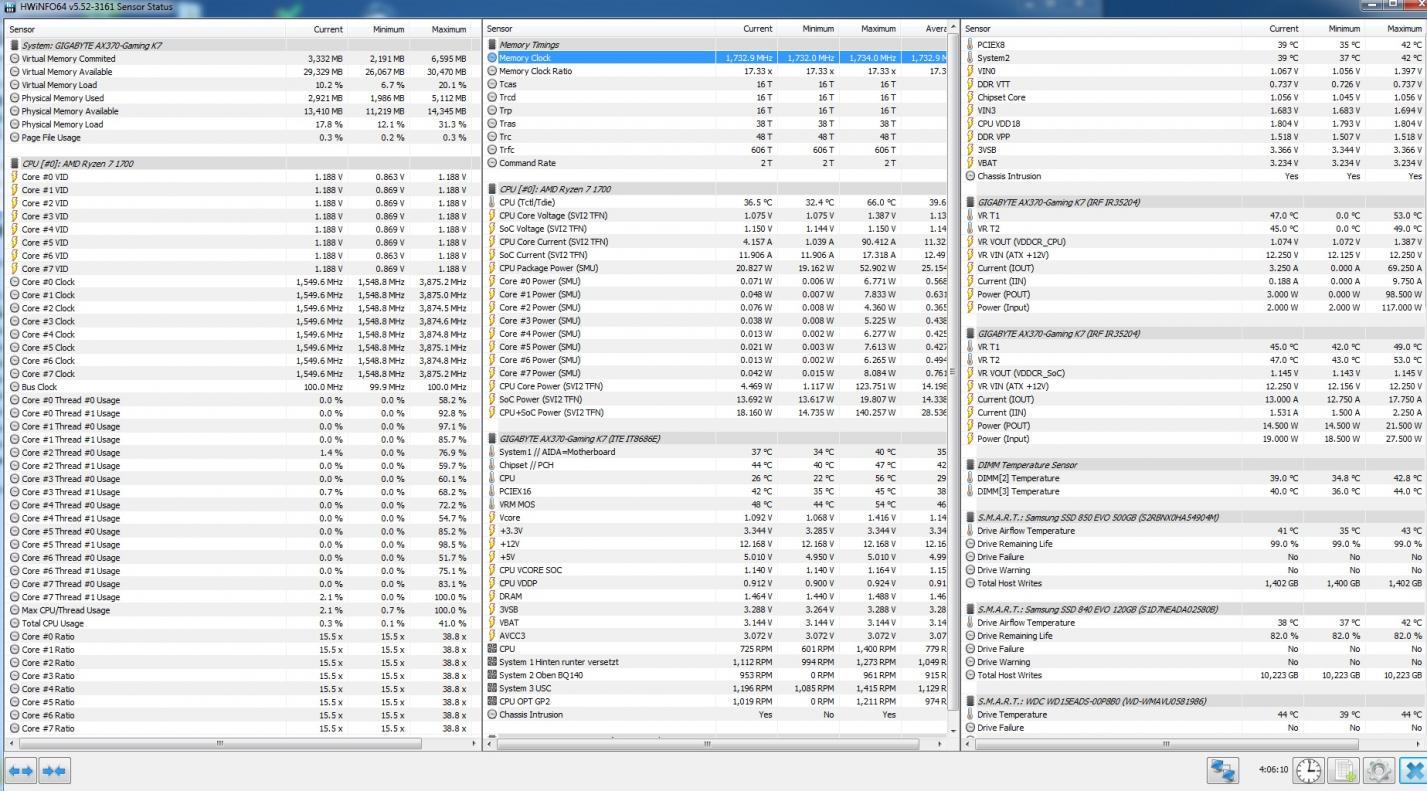Open sensor settings via the gear icon
Screen dimensions: 1427x791
(1379, 770)
